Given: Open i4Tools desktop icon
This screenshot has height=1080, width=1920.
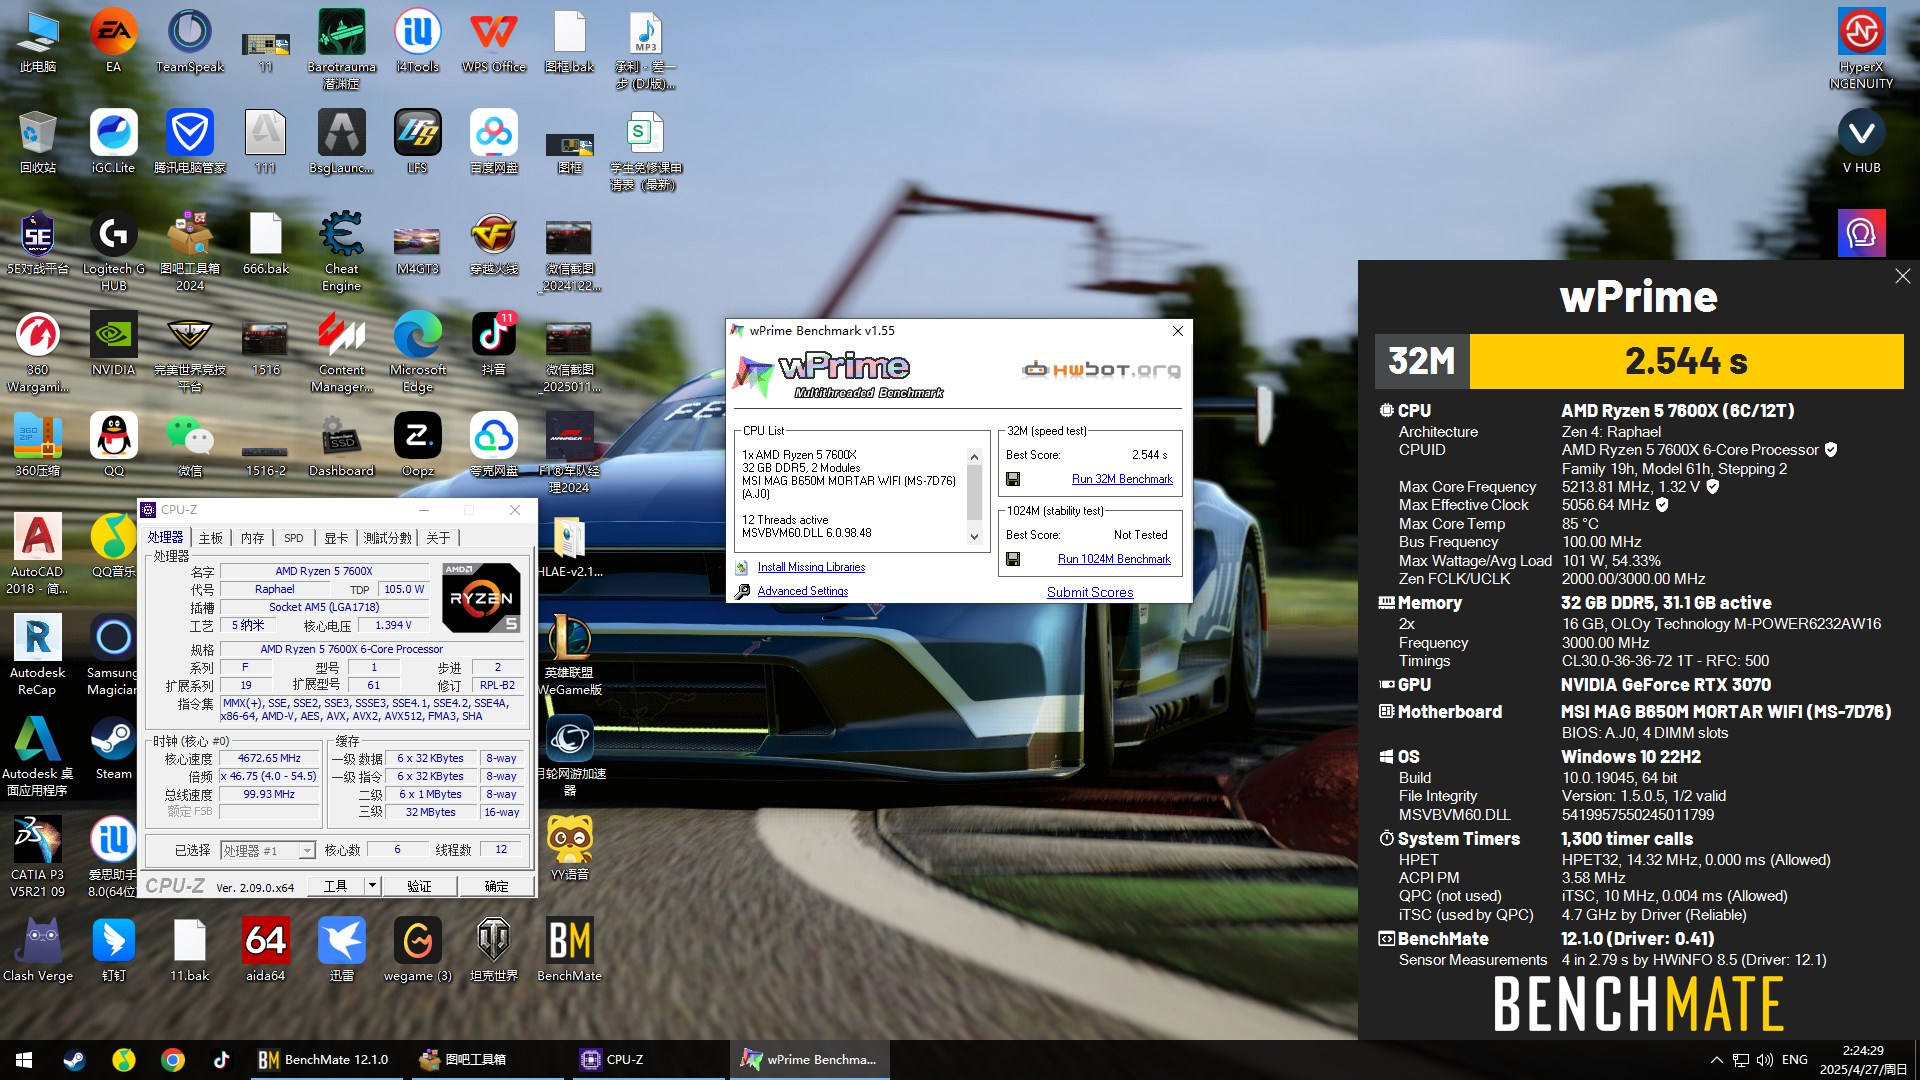Looking at the screenshot, I should [x=417, y=41].
